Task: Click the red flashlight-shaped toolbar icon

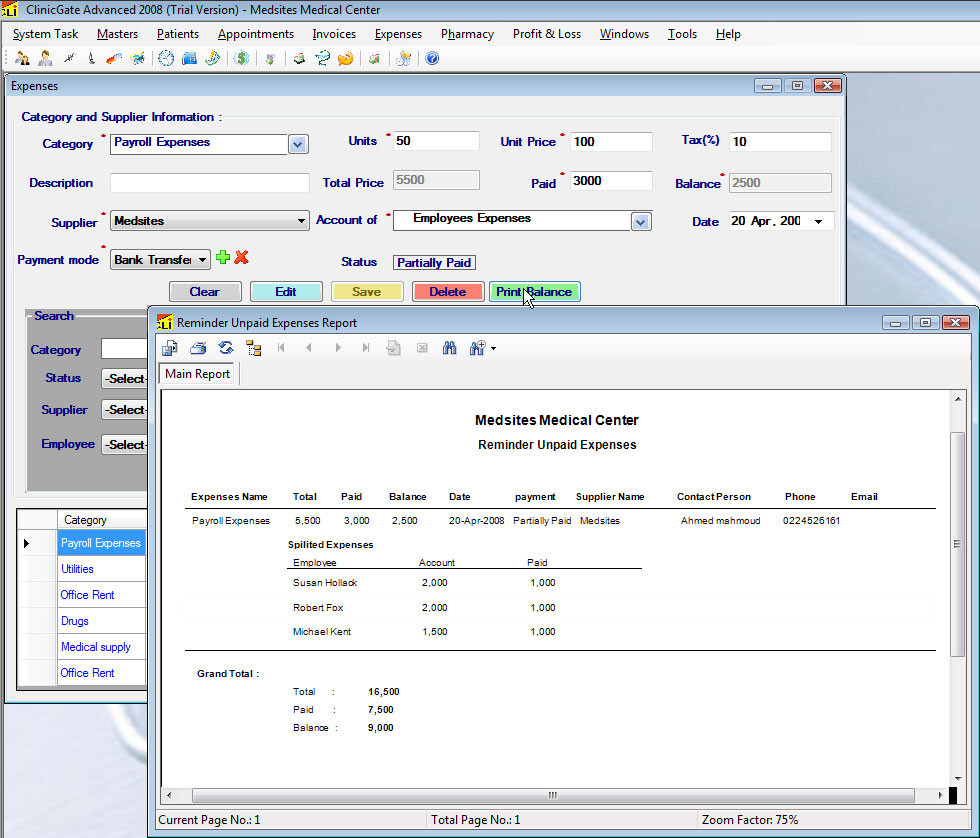Action: click(114, 58)
